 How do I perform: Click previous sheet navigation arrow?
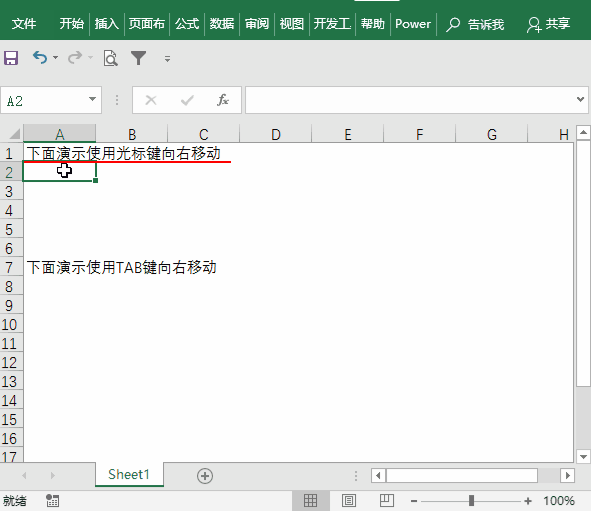coord(24,476)
